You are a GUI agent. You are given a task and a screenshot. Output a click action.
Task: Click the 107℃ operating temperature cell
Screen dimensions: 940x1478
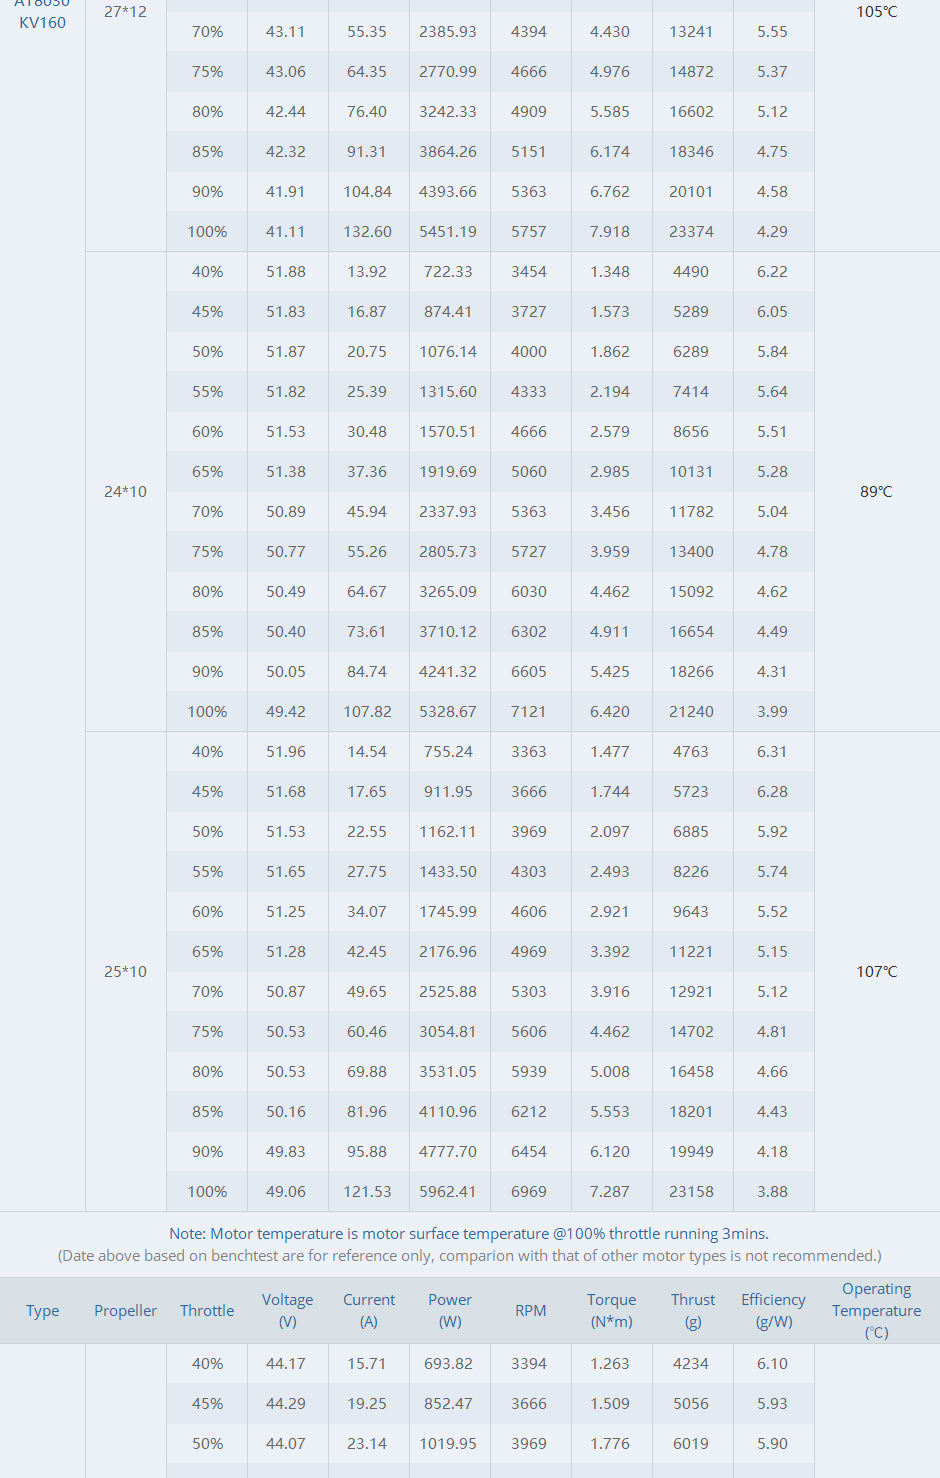(876, 971)
